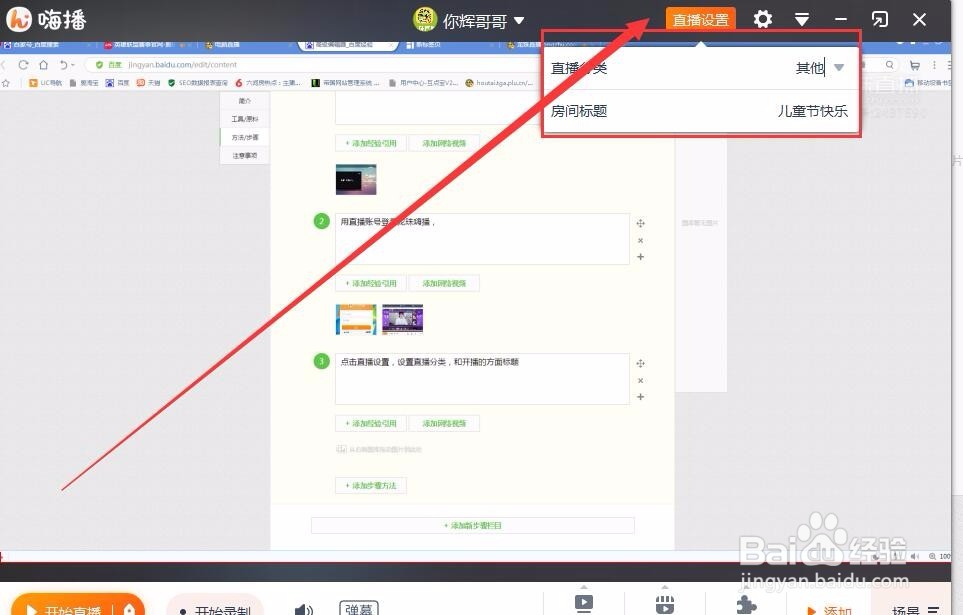
Task: Click the 添加步骤方法 button
Action: 371,485
